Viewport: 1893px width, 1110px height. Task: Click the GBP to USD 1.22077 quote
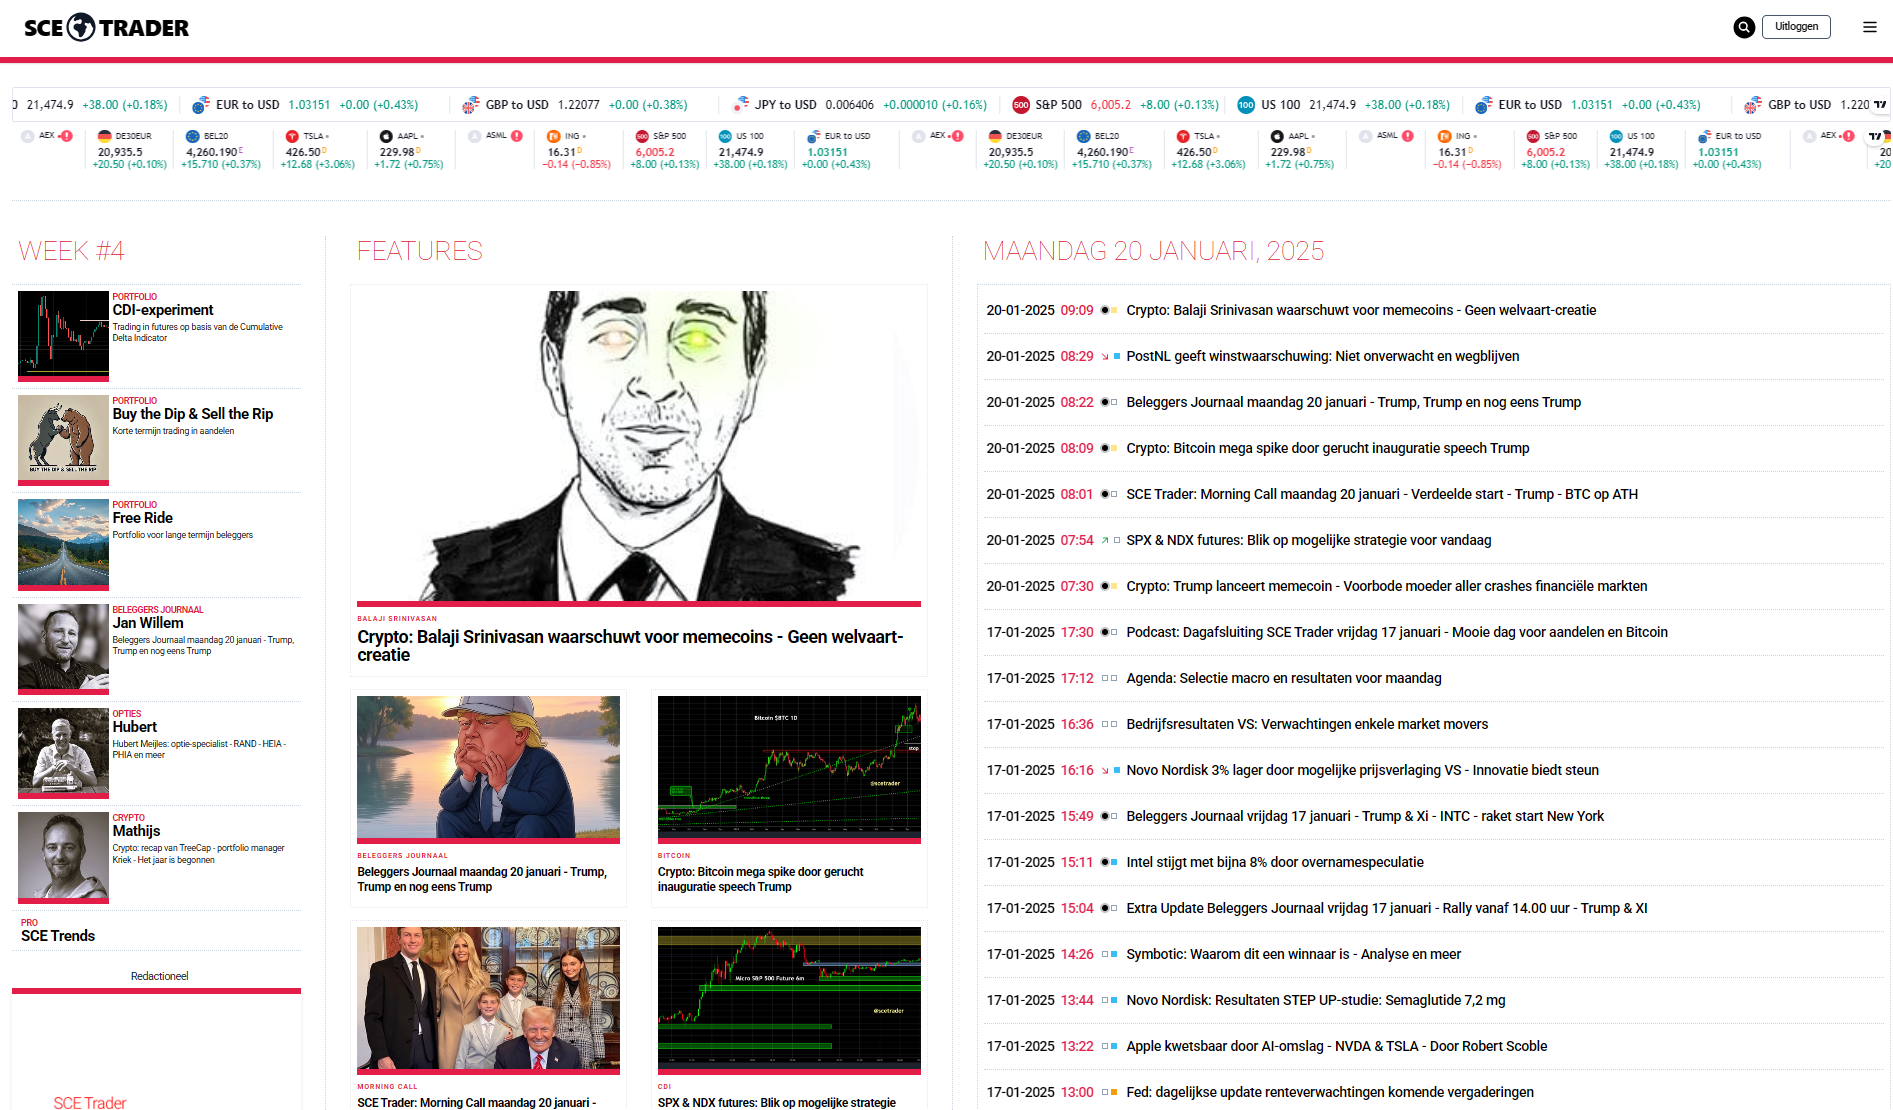click(575, 105)
